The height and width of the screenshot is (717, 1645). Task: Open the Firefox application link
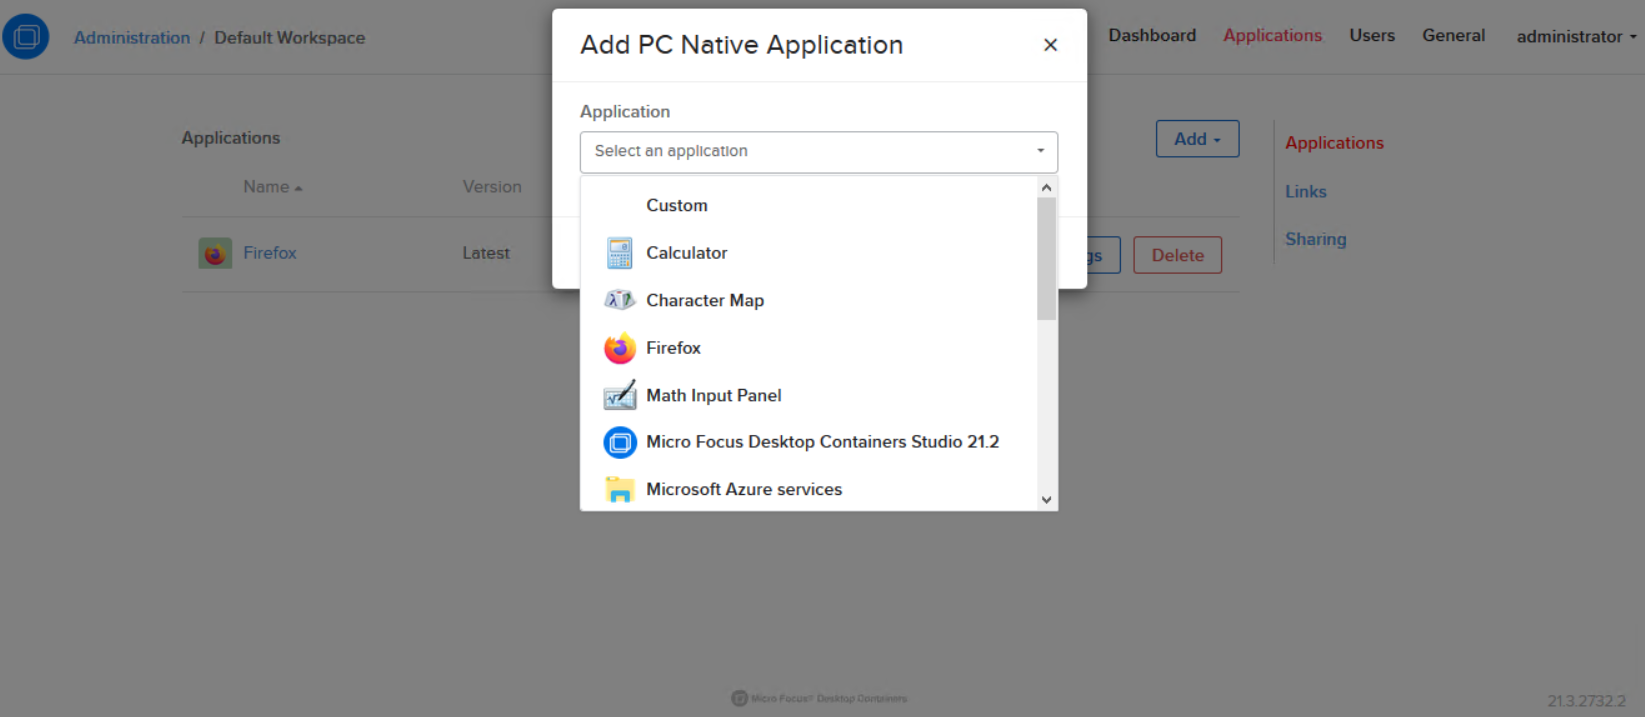pyautogui.click(x=270, y=253)
